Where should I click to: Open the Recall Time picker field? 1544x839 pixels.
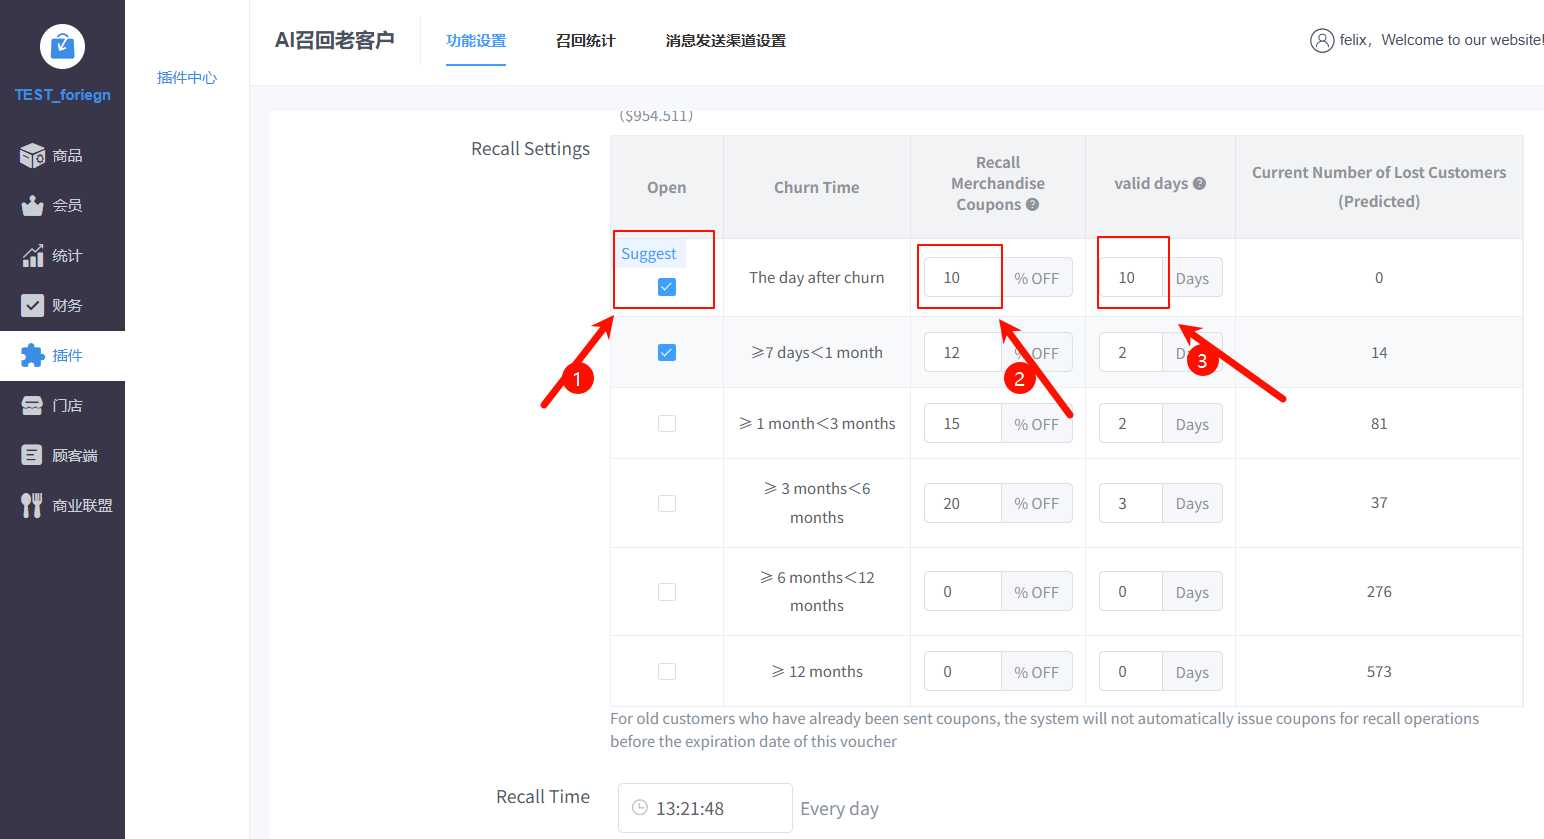(705, 808)
